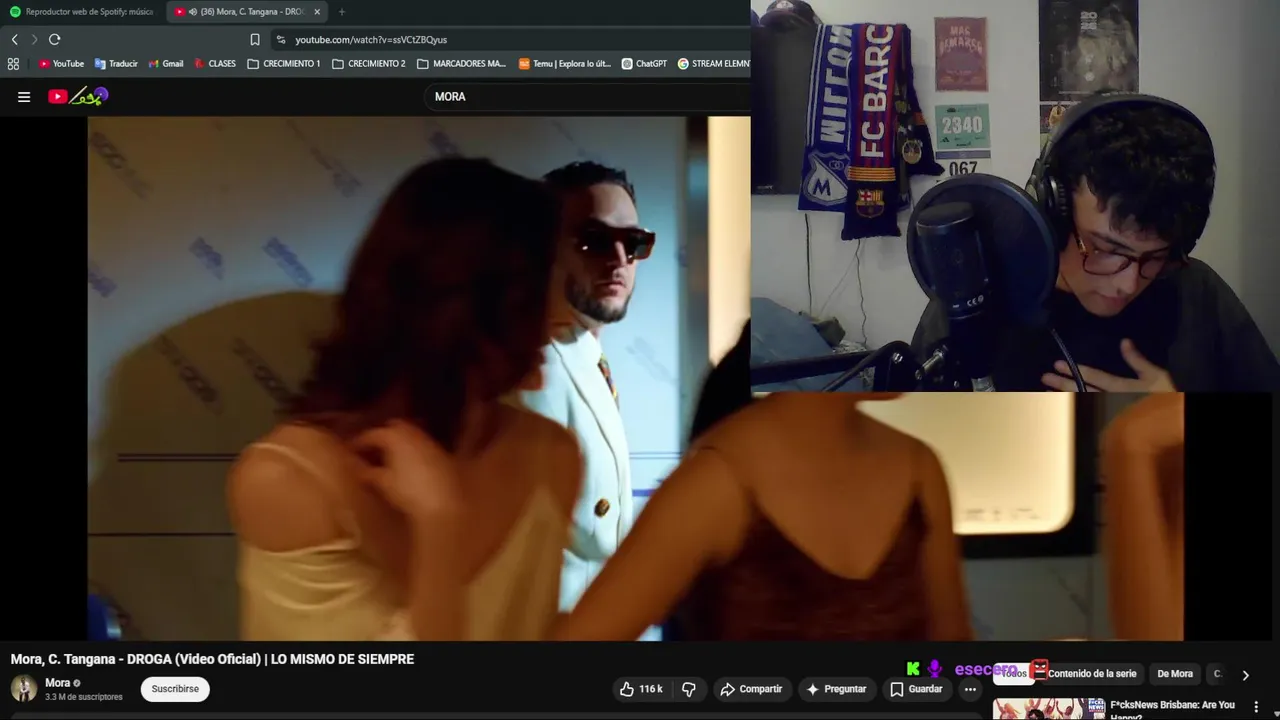1280x720 pixels.
Task: Open the Temu bookmark
Action: pos(564,63)
